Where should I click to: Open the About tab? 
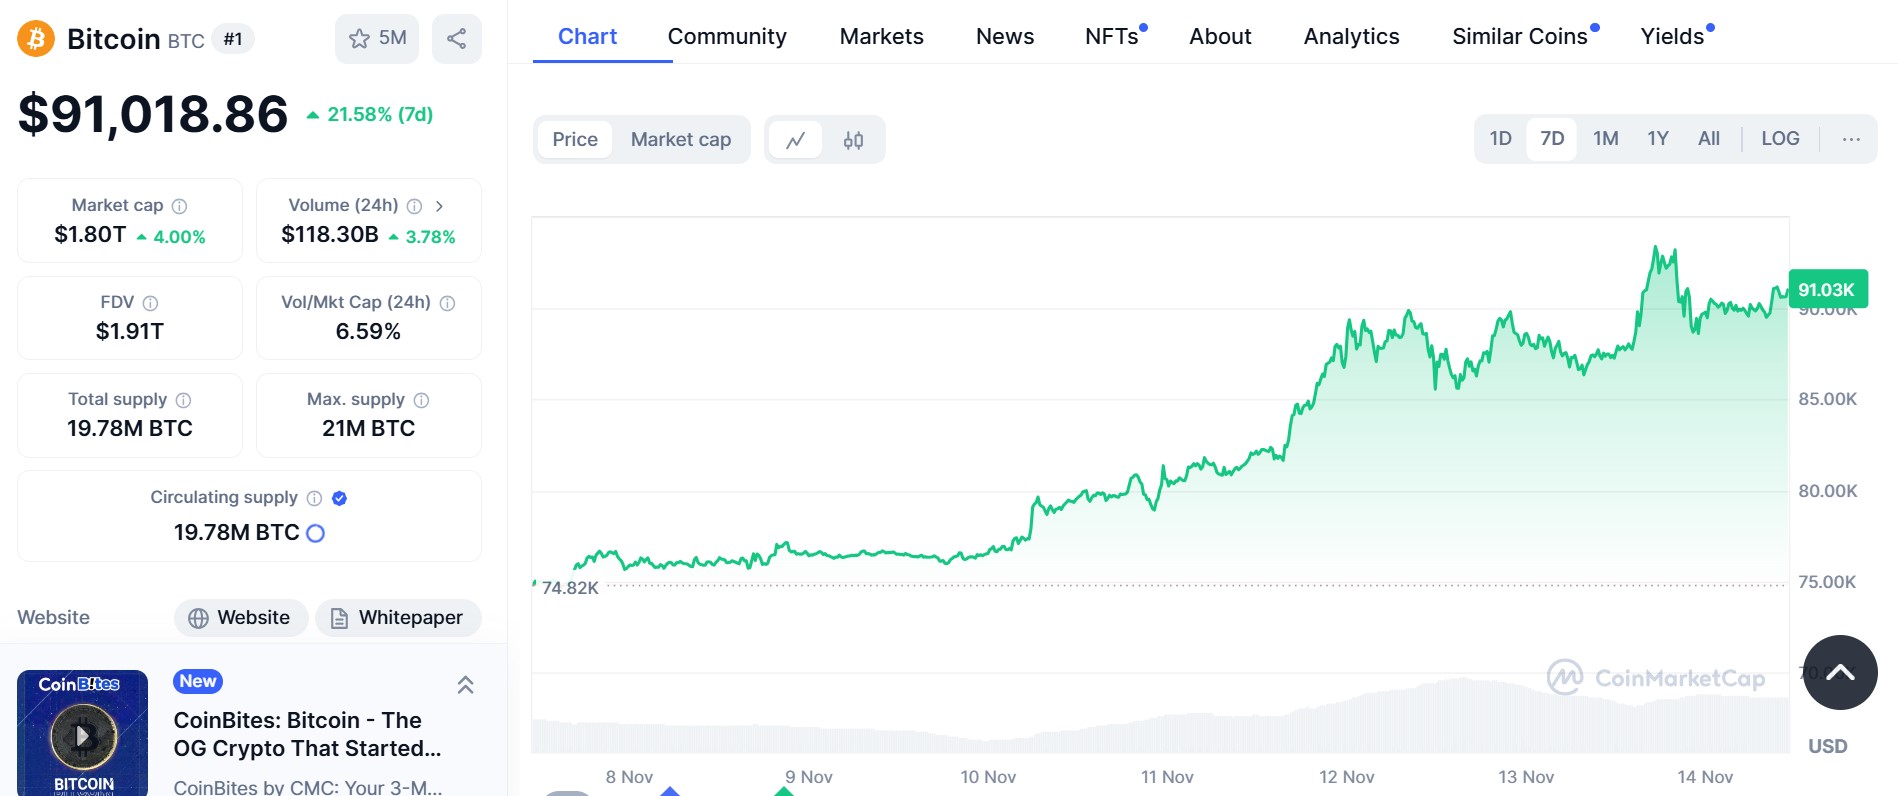pyautogui.click(x=1220, y=37)
